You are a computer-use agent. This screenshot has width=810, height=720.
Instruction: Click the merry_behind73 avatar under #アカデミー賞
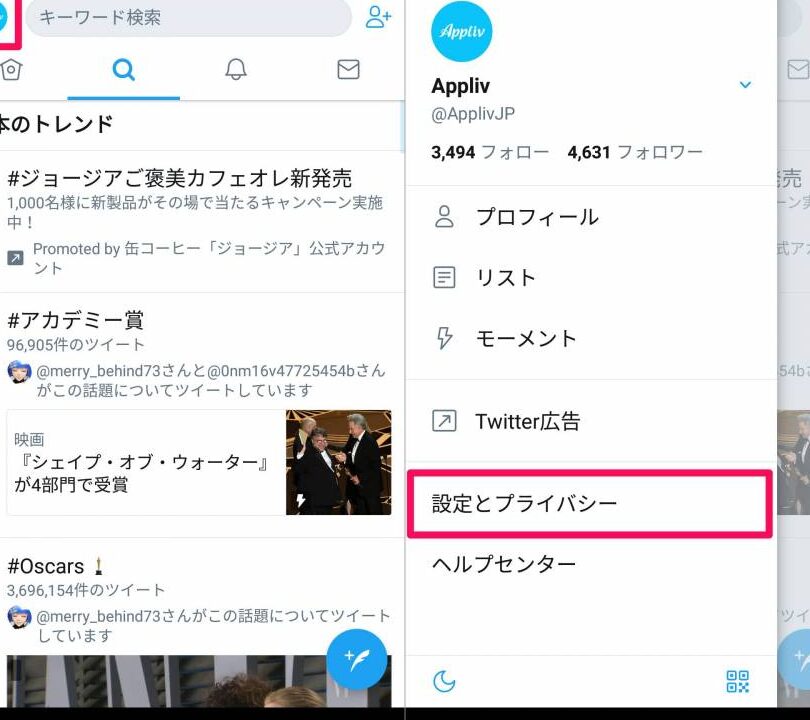pyautogui.click(x=20, y=372)
